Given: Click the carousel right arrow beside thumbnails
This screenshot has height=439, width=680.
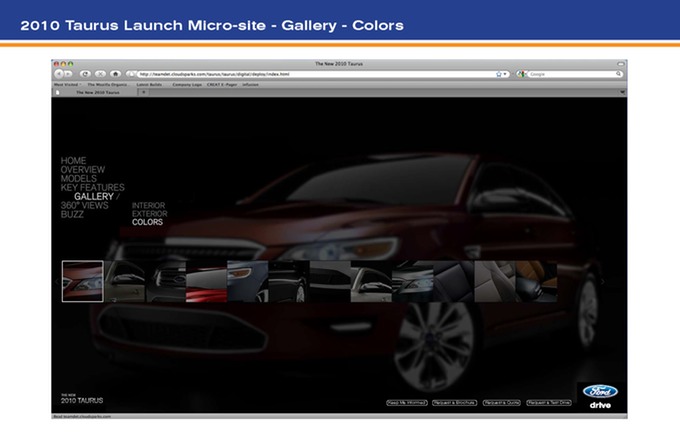Looking at the screenshot, I should point(603,282).
